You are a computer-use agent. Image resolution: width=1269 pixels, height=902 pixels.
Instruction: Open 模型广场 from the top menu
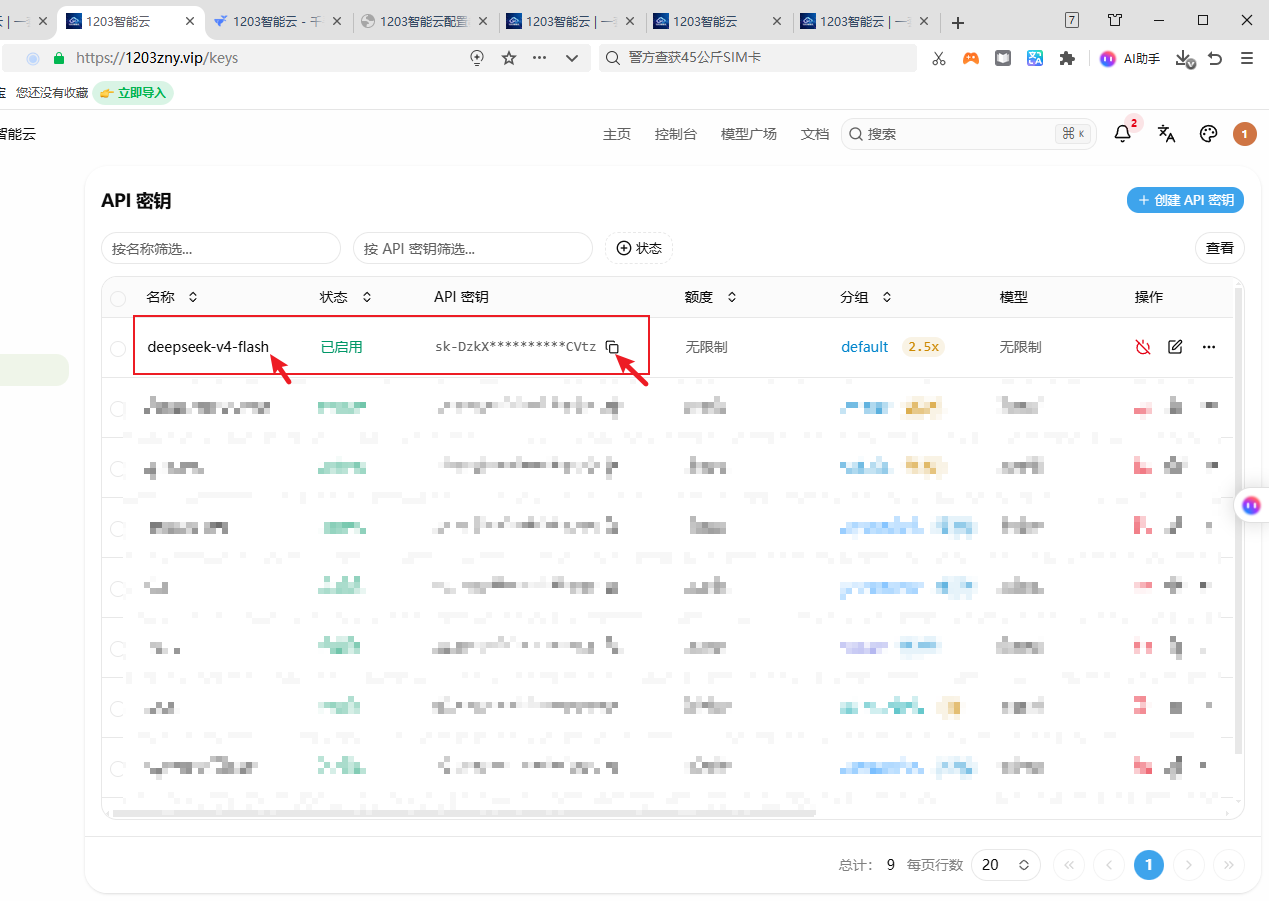749,134
